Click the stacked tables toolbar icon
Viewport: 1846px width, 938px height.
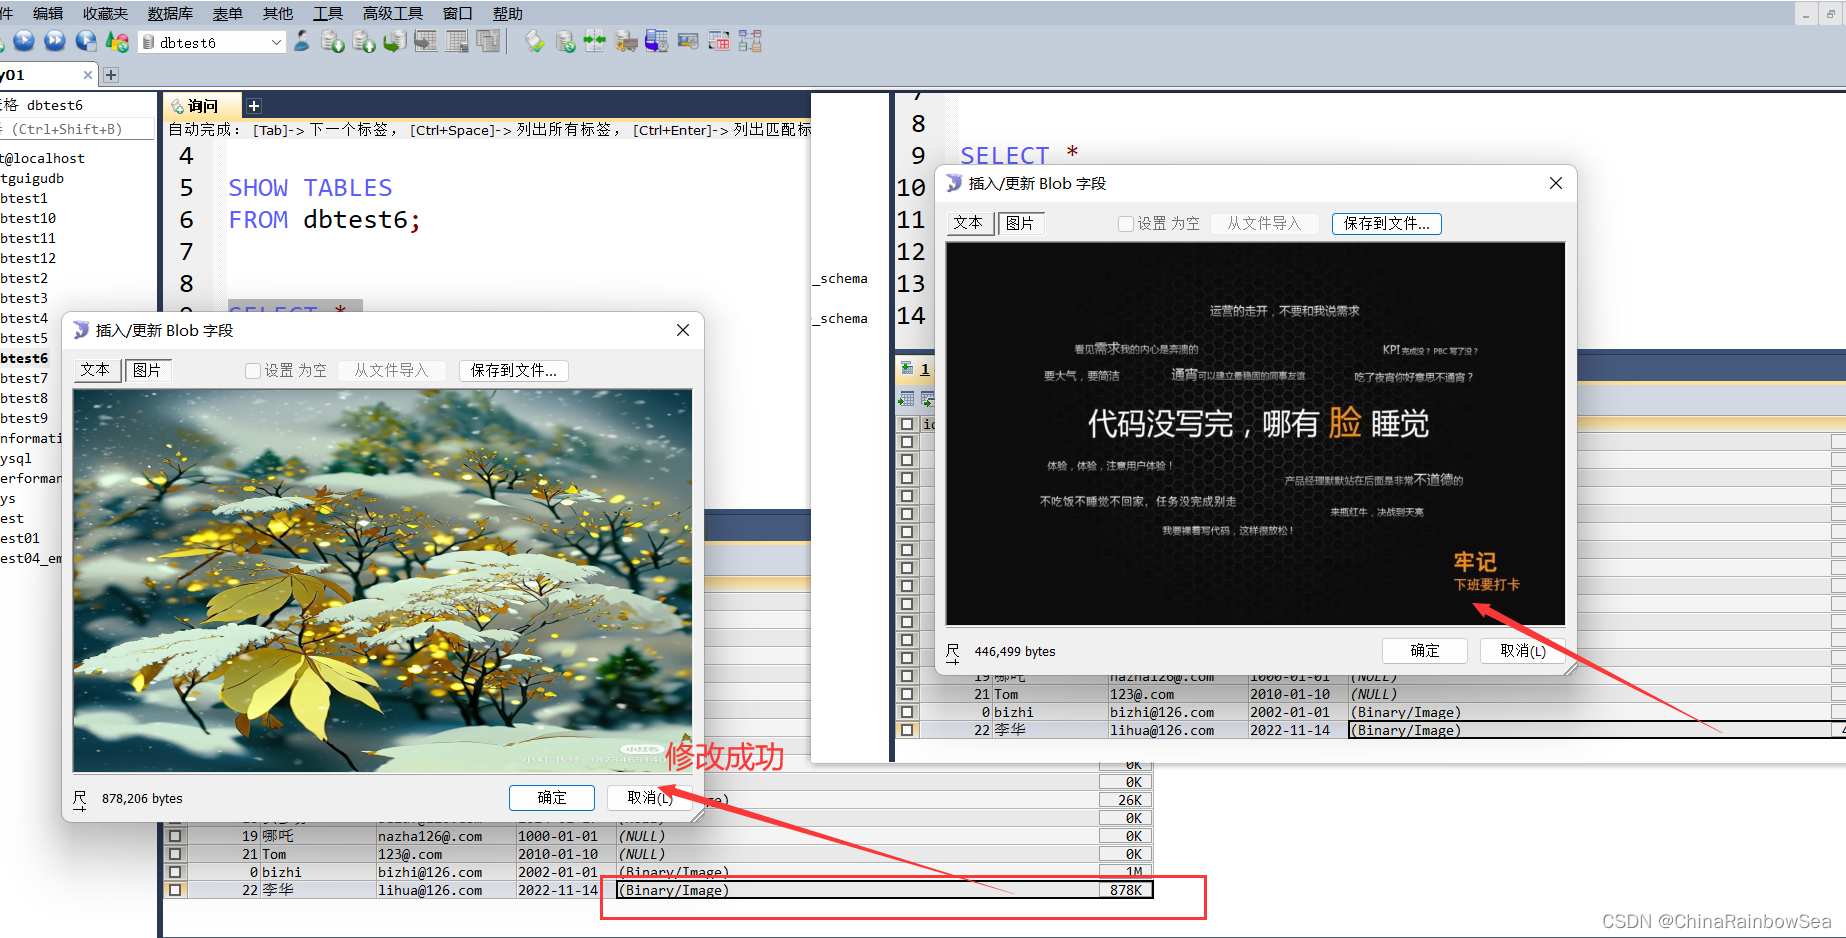pos(488,41)
